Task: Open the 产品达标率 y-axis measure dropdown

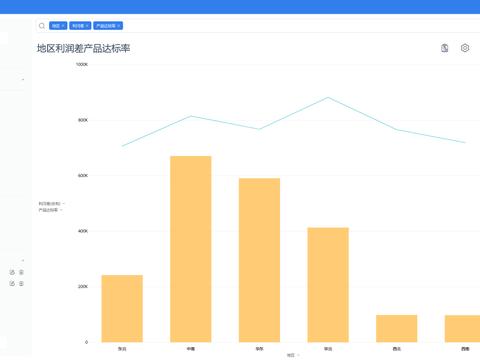Action: point(50,210)
